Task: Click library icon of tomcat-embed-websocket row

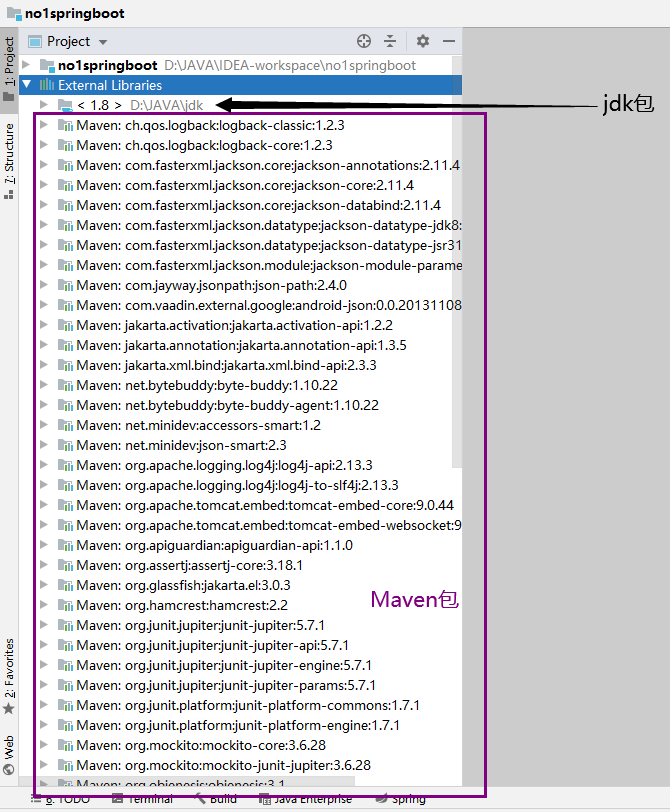Action: [x=65, y=526]
